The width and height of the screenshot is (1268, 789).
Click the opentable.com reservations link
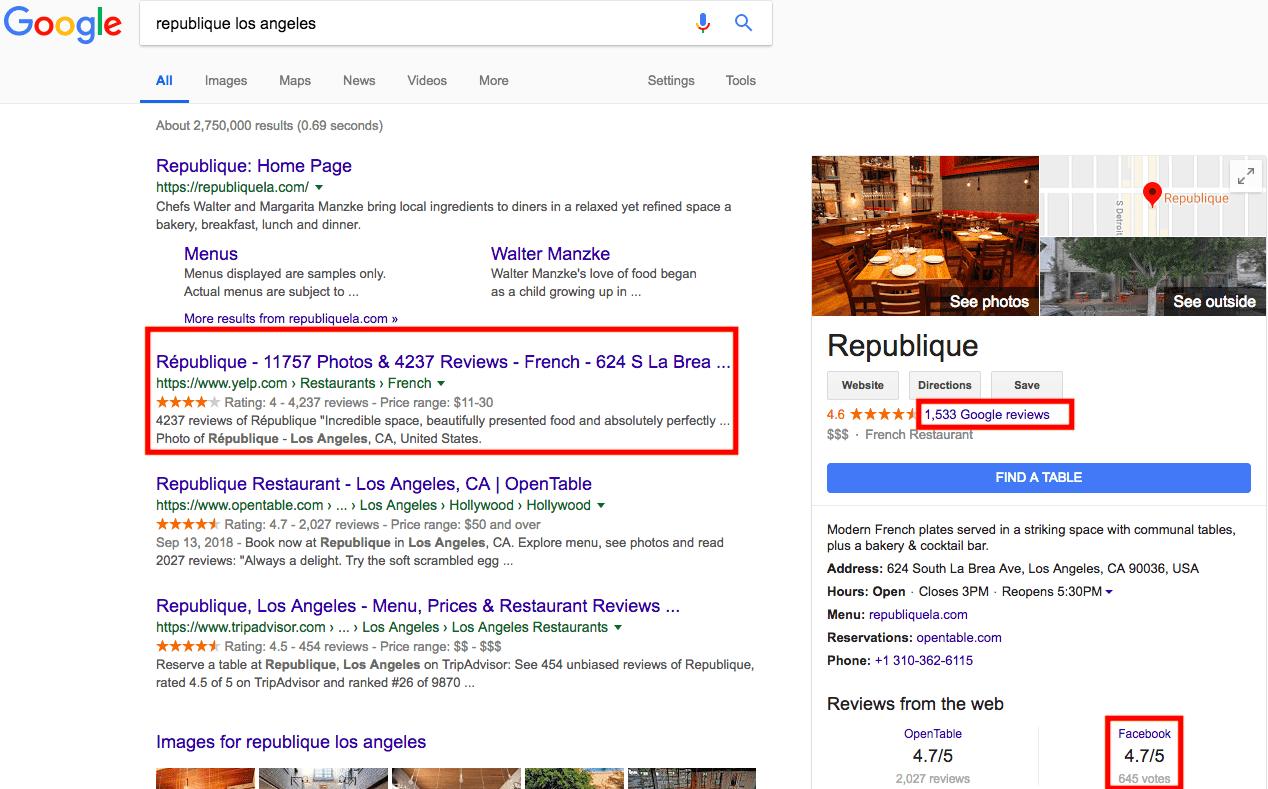coord(959,638)
